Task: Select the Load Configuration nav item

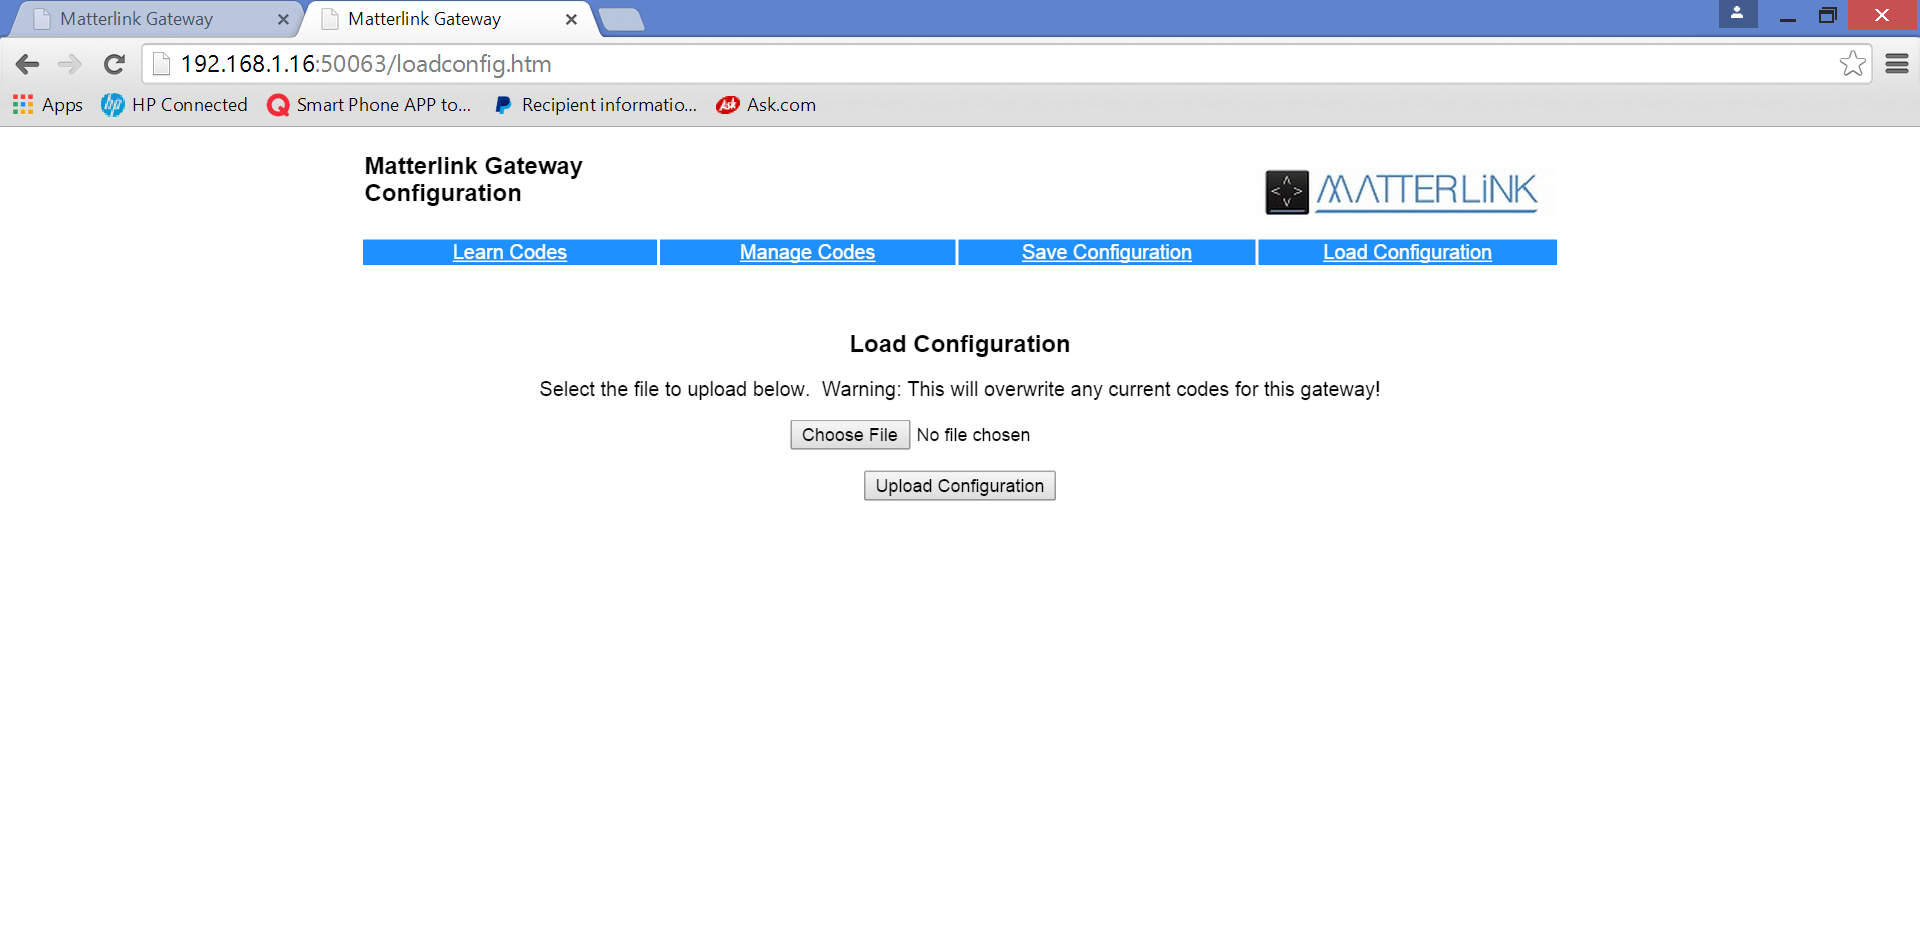Action: pos(1407,252)
